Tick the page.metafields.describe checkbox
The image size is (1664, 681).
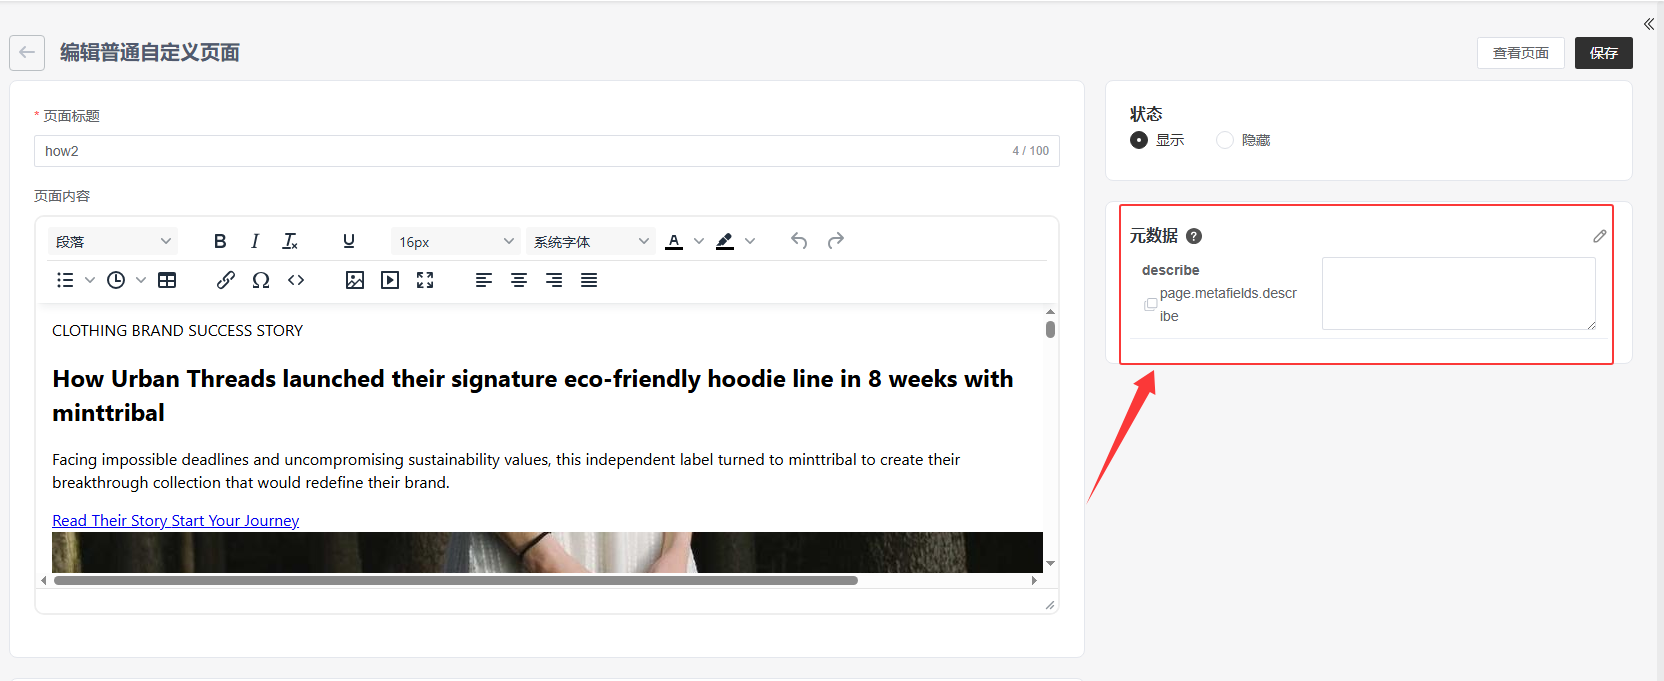coord(1151,304)
